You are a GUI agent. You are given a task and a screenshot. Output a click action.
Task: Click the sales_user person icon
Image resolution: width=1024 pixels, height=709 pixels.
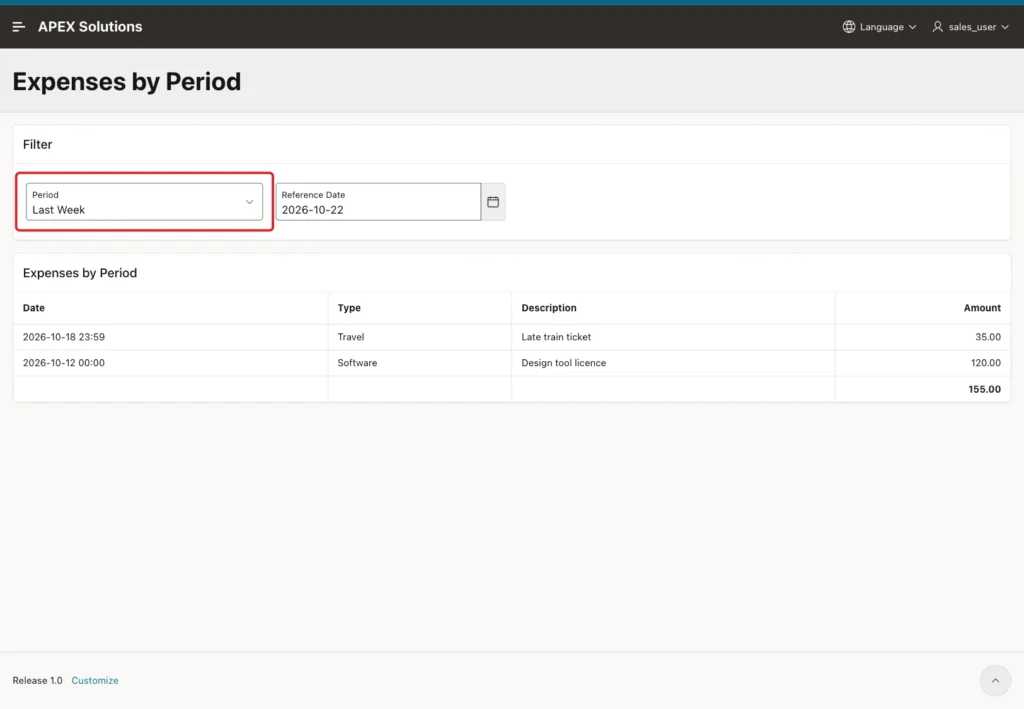click(x=937, y=27)
